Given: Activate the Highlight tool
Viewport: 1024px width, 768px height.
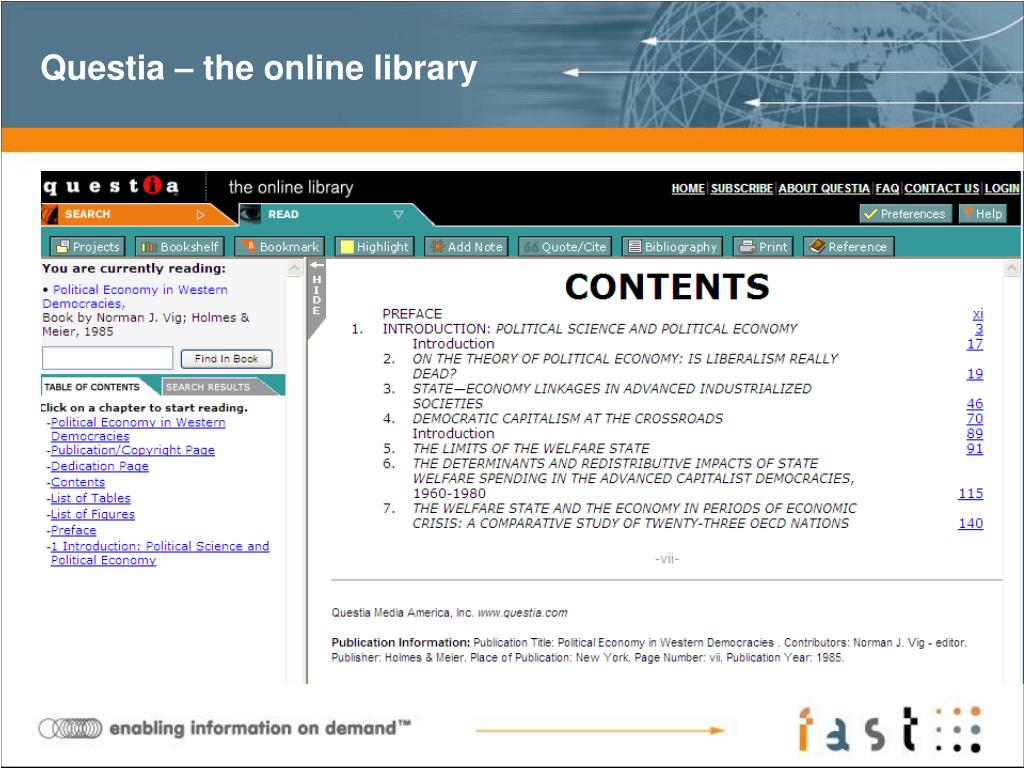Looking at the screenshot, I should tap(374, 247).
